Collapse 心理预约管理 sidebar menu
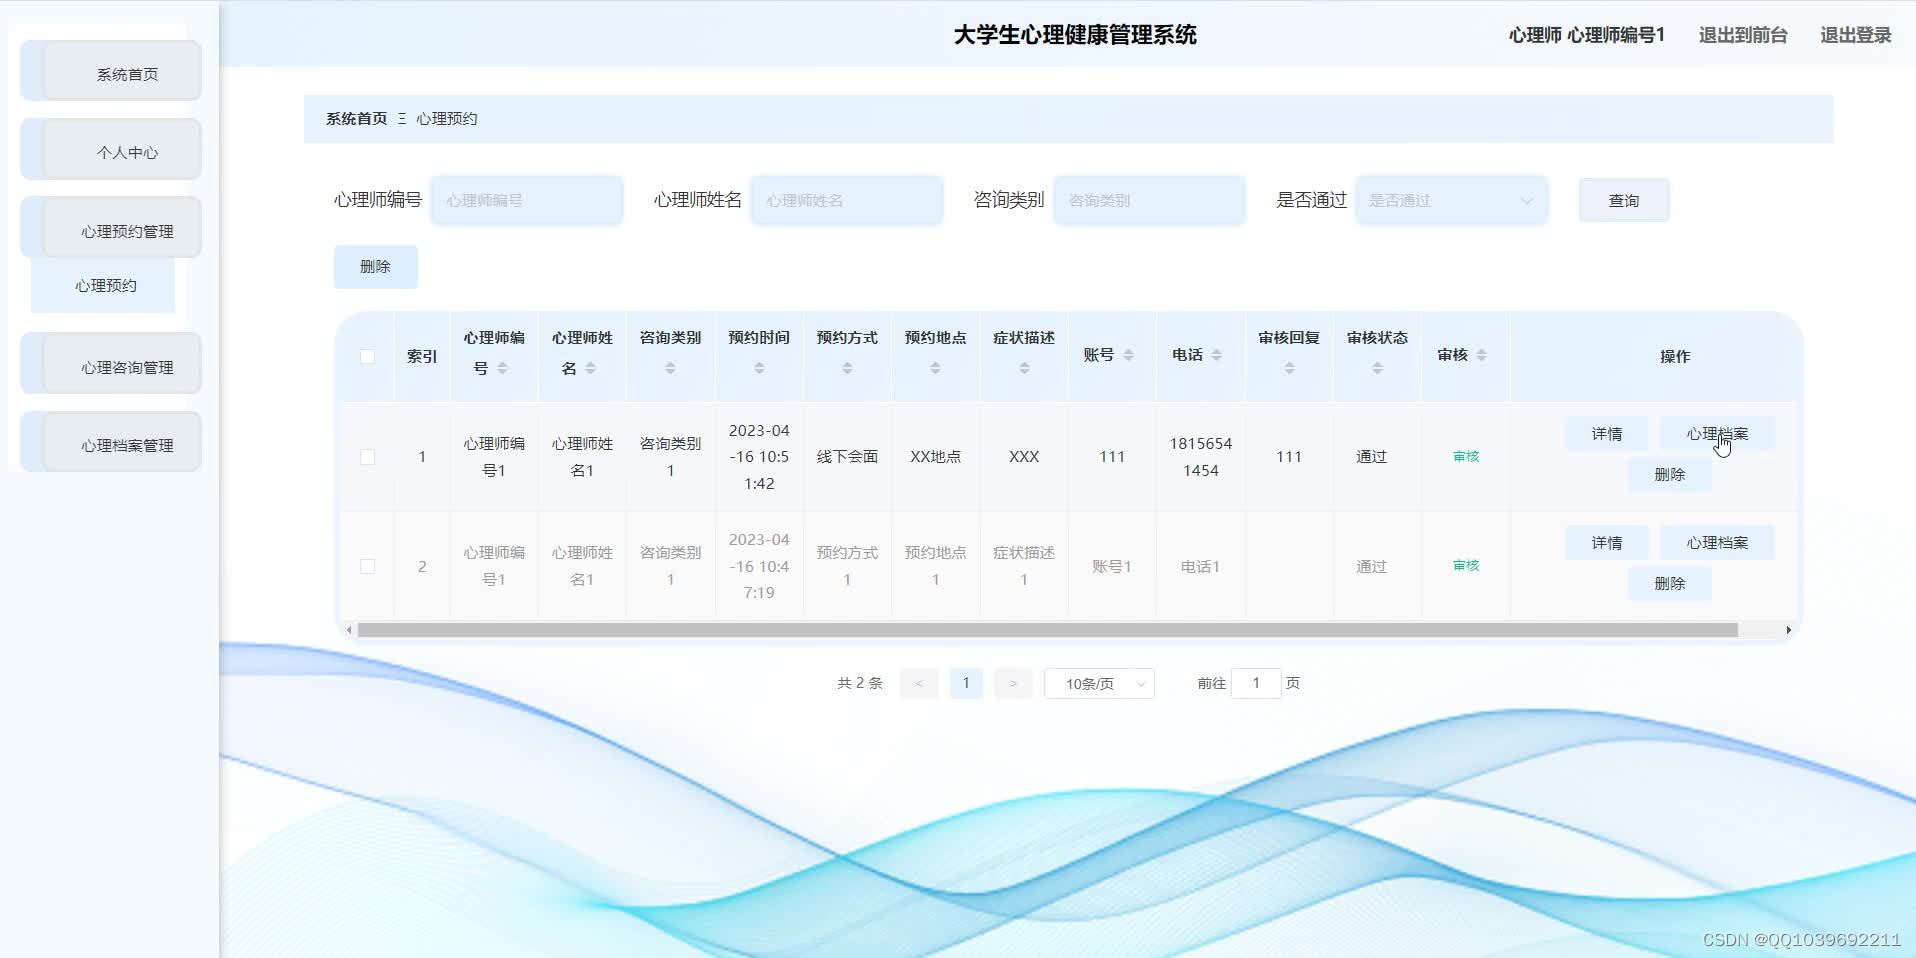This screenshot has width=1916, height=958. click(x=111, y=229)
